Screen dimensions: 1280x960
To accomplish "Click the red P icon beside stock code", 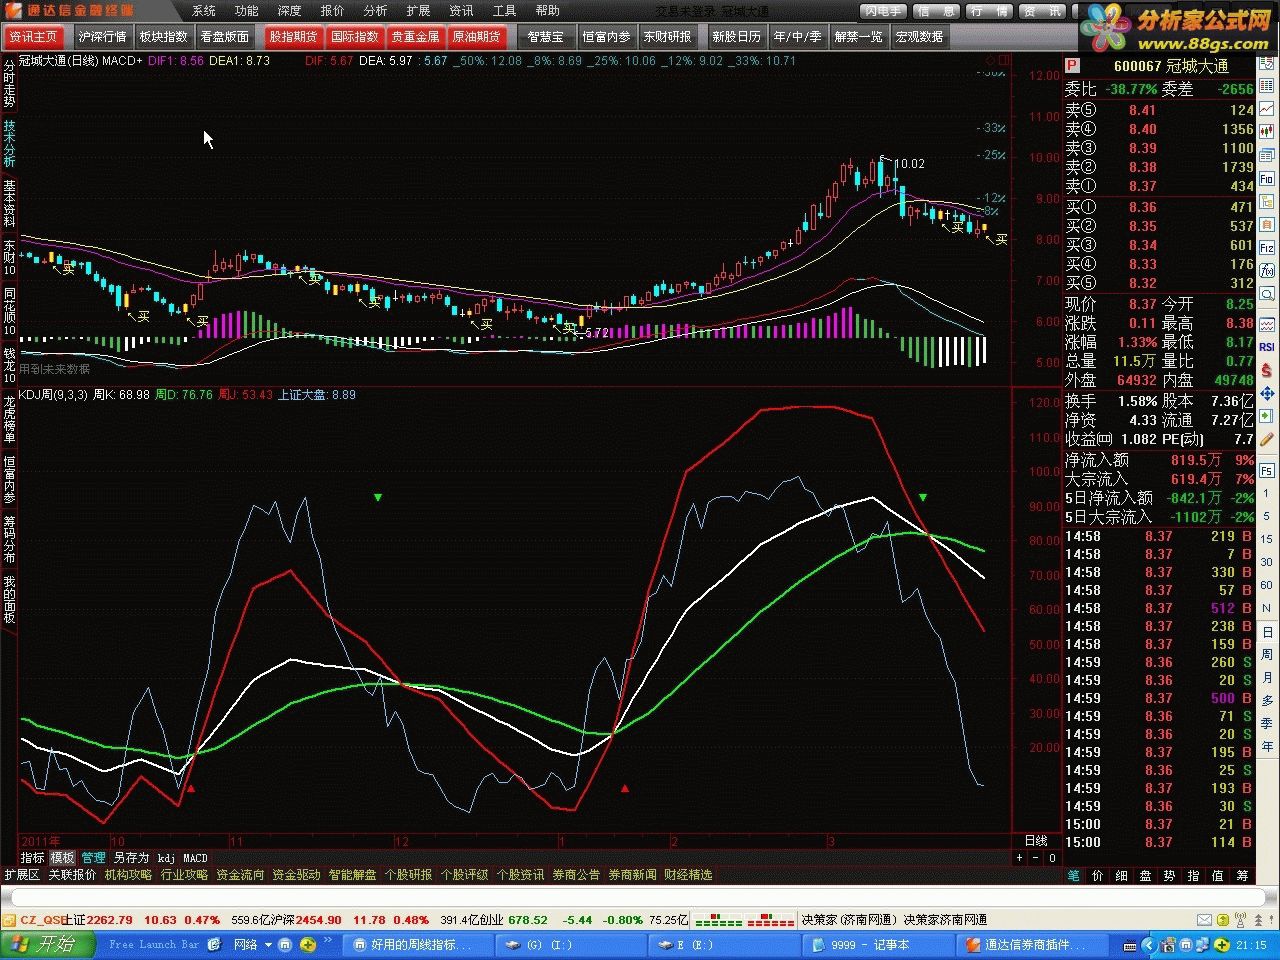I will (x=1073, y=66).
